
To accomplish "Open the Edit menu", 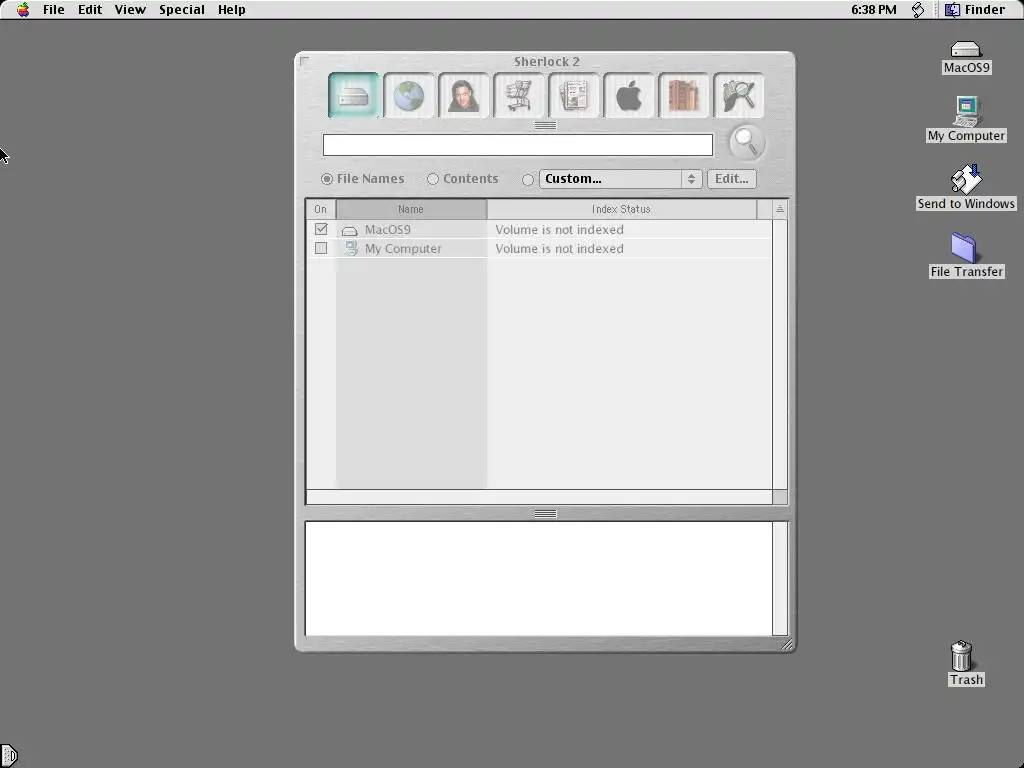I will tap(89, 10).
